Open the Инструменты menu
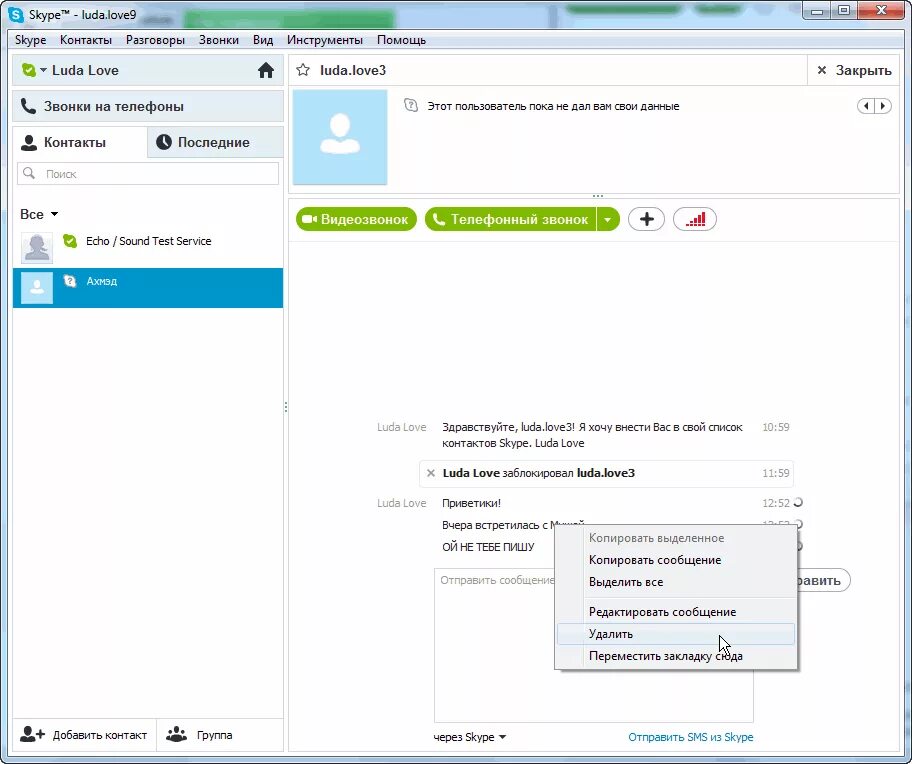Image resolution: width=912 pixels, height=764 pixels. tap(325, 40)
